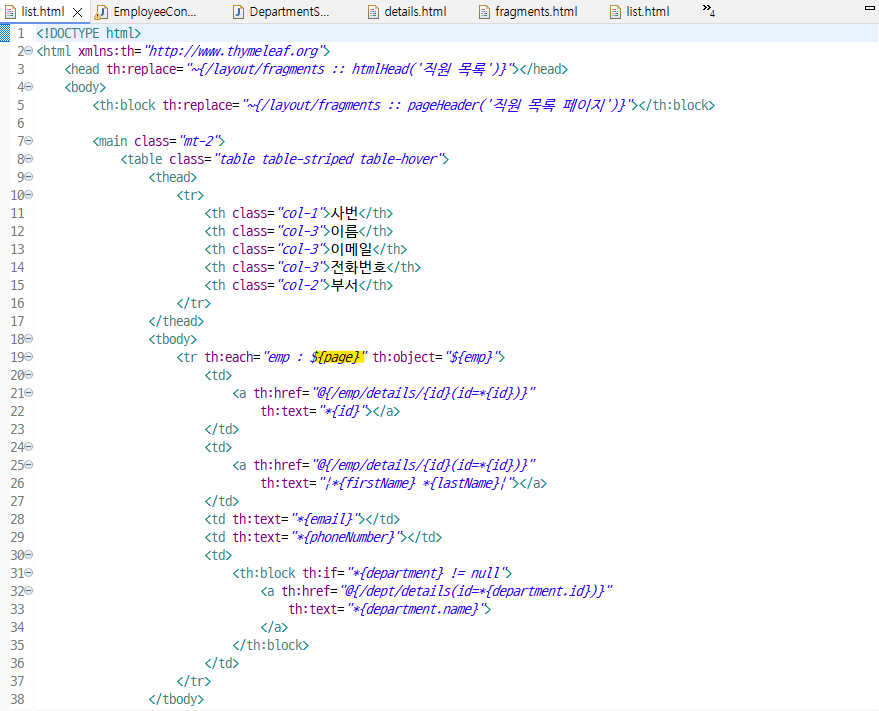Click the *{department.name} expression
The height and width of the screenshot is (711, 879).
click(415, 608)
